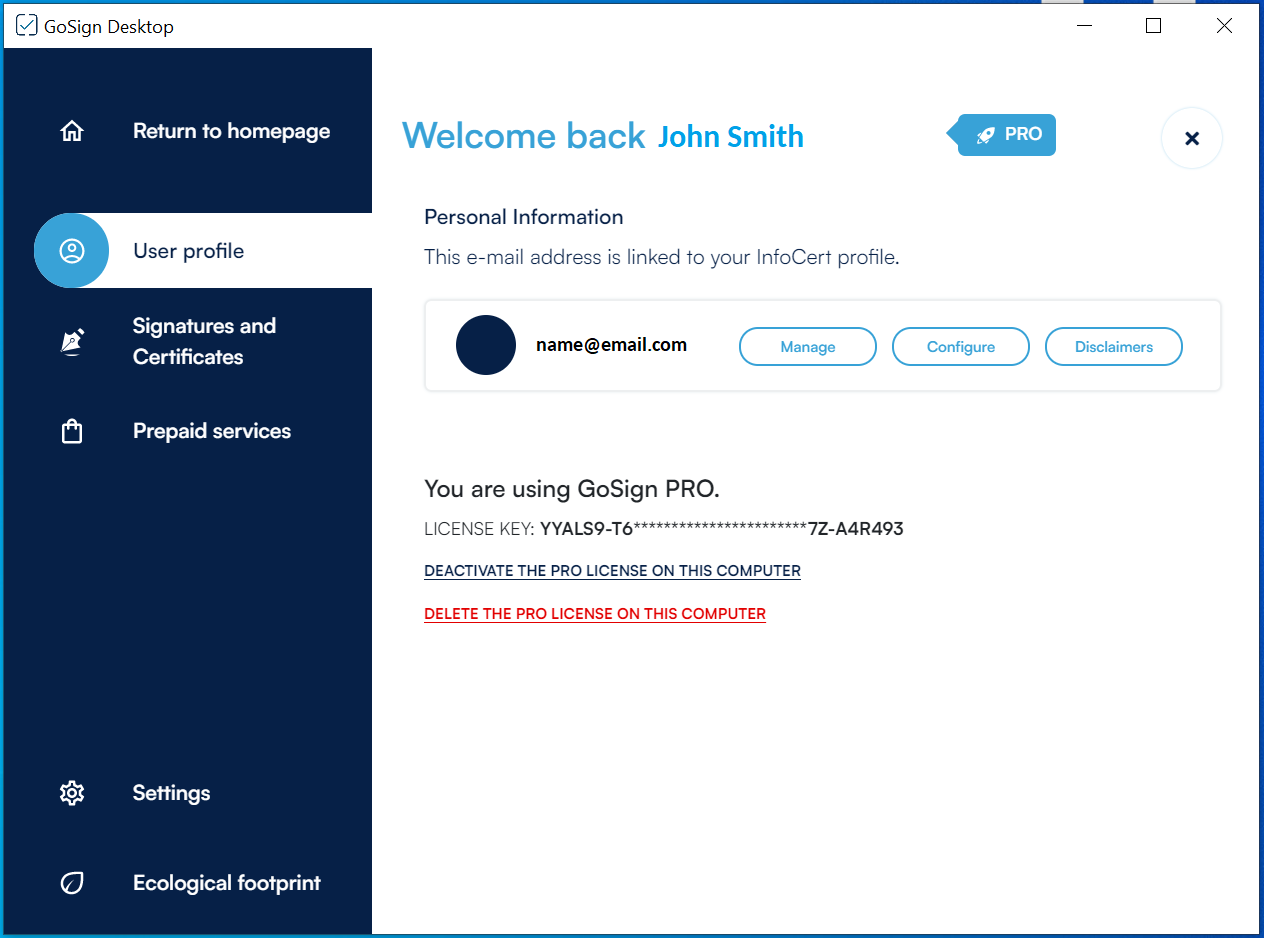
Task: Deactivate the PRO license on this computer
Action: point(612,571)
